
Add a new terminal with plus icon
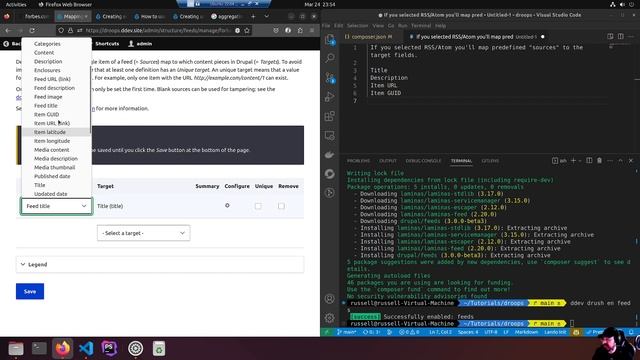573,161
